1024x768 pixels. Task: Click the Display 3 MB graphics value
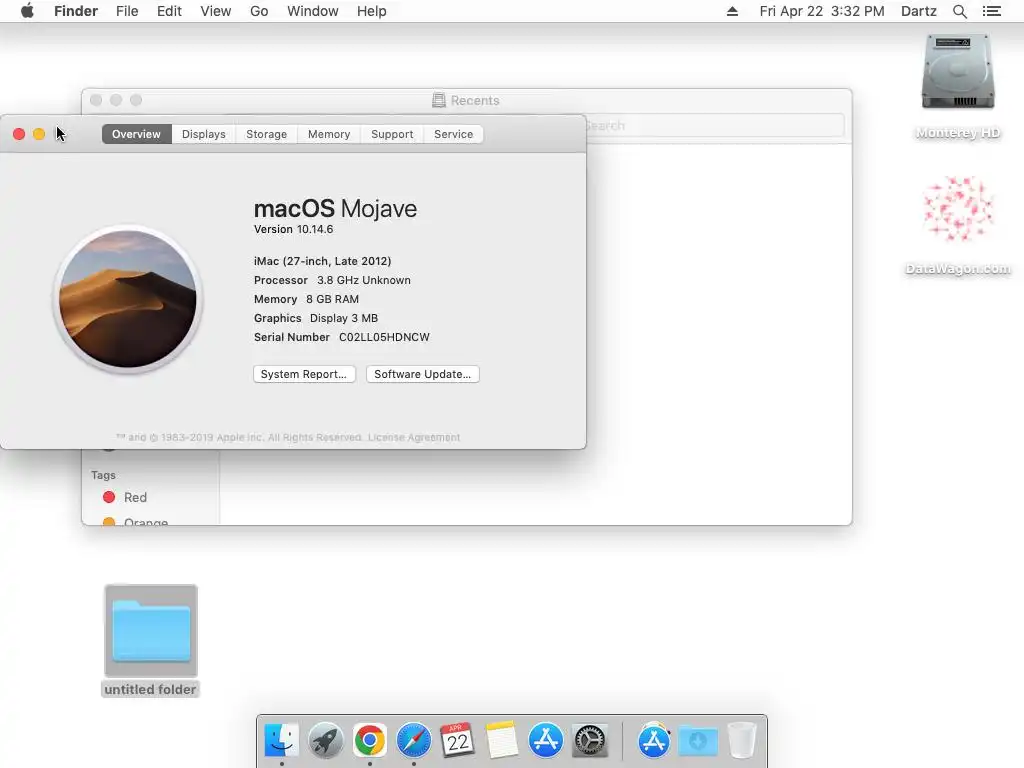click(x=344, y=318)
